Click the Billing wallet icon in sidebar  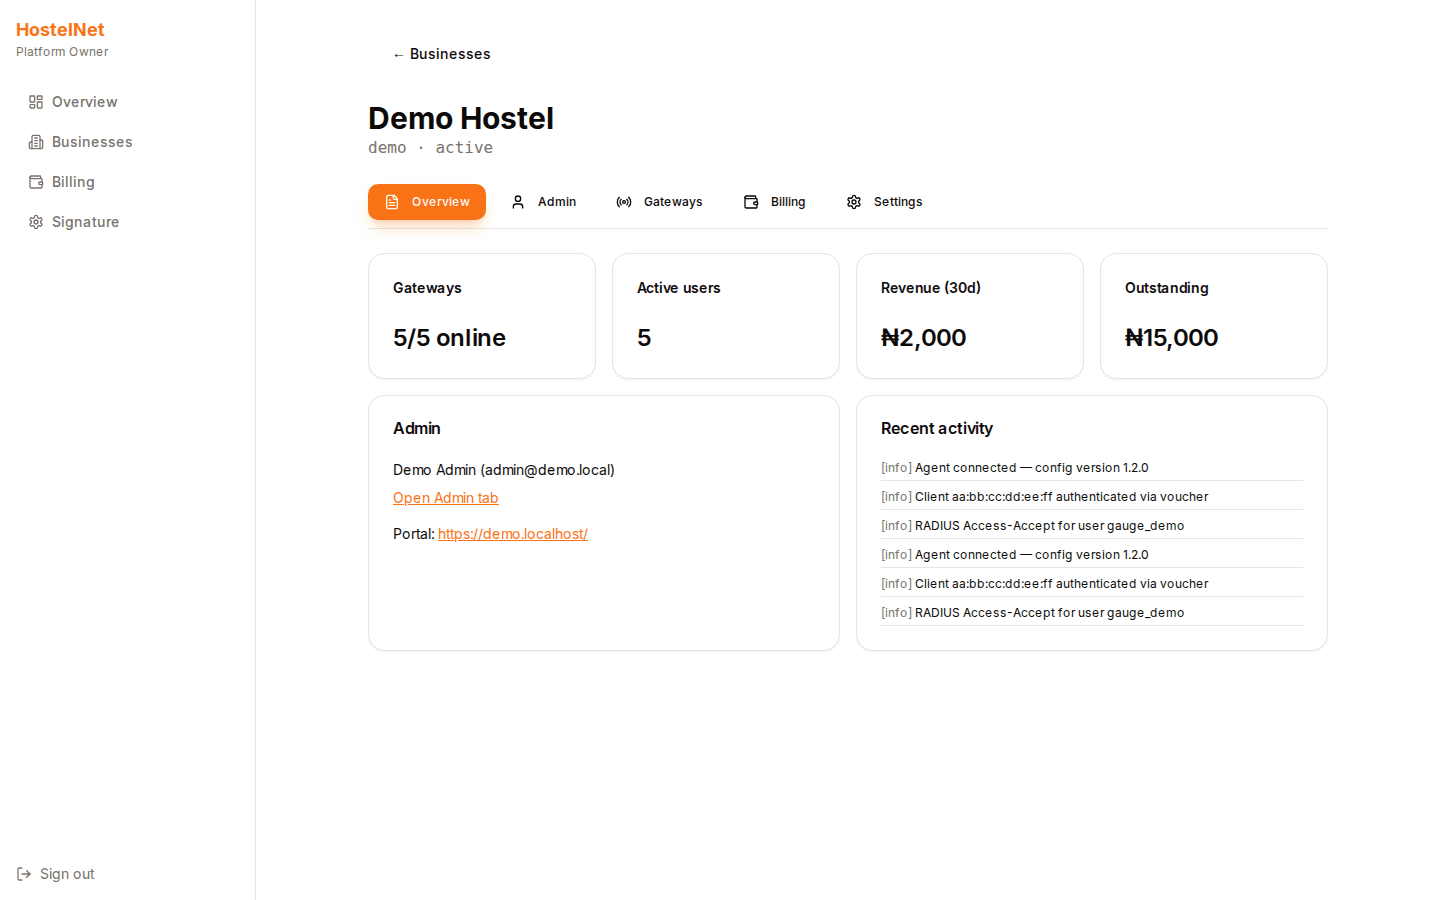[36, 182]
